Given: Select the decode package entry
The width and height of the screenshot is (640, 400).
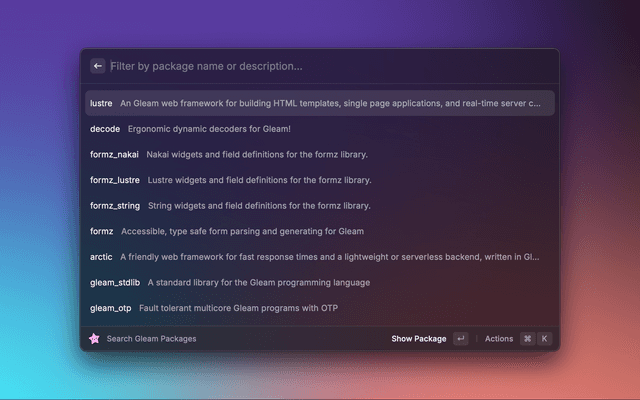Looking at the screenshot, I should (x=105, y=129).
